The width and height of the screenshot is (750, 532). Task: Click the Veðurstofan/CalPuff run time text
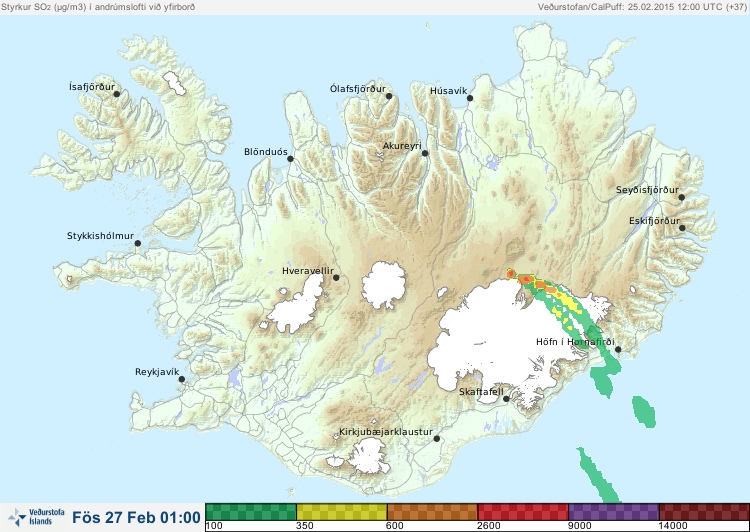(642, 7)
